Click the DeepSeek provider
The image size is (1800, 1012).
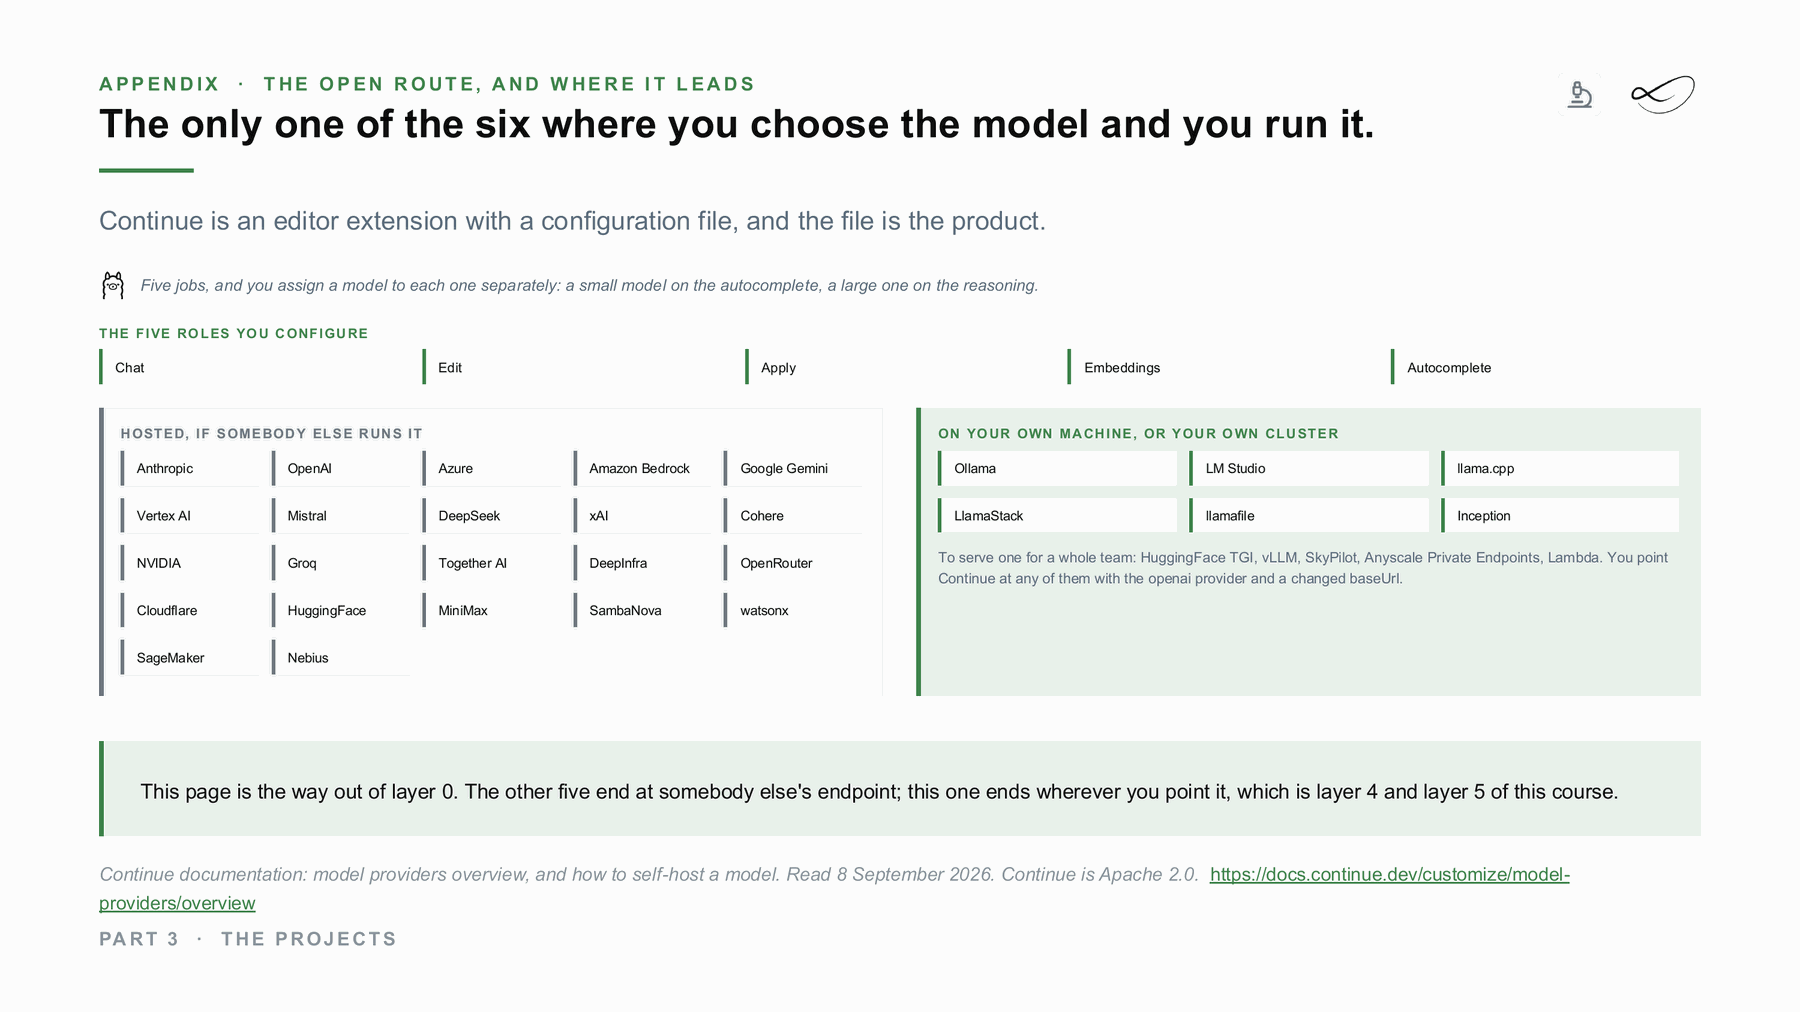[x=492, y=516]
